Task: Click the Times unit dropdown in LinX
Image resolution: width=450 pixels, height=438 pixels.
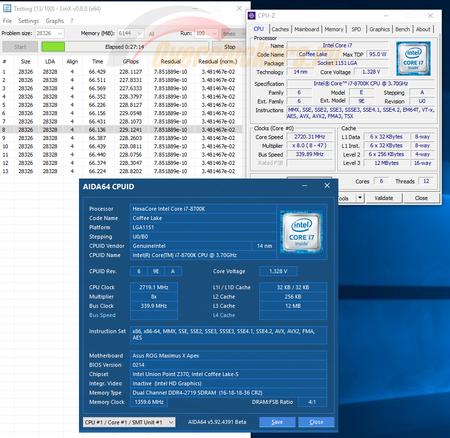Action: tap(233, 34)
